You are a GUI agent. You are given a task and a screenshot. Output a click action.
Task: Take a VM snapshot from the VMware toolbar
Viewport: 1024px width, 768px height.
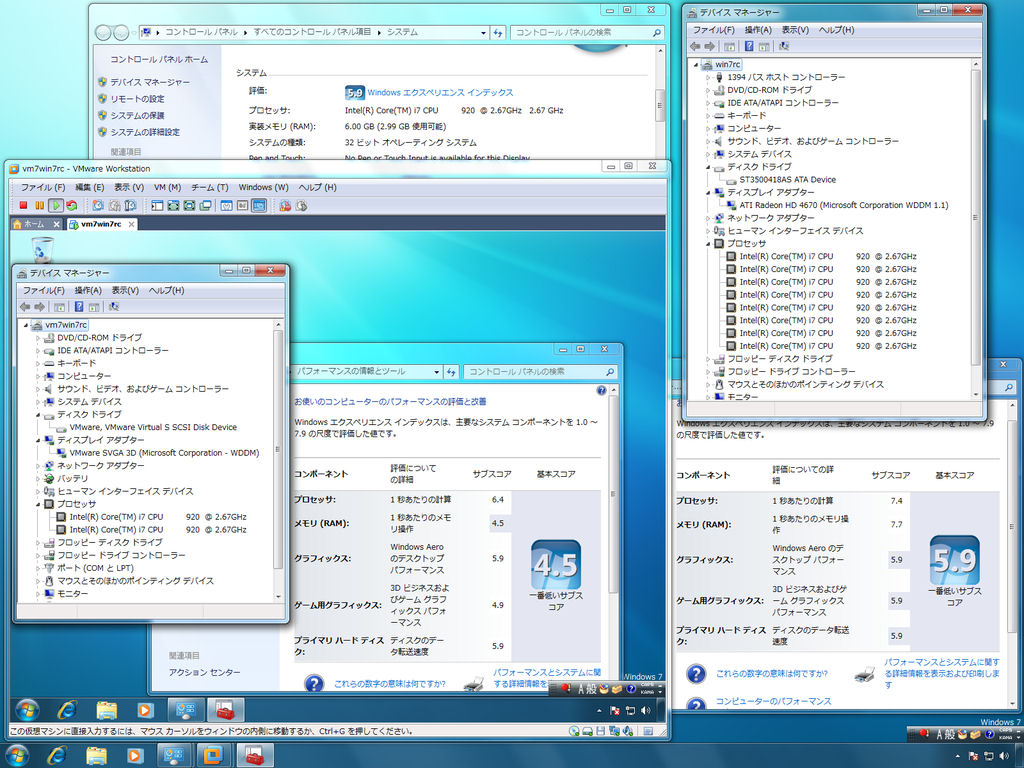pyautogui.click(x=97, y=205)
